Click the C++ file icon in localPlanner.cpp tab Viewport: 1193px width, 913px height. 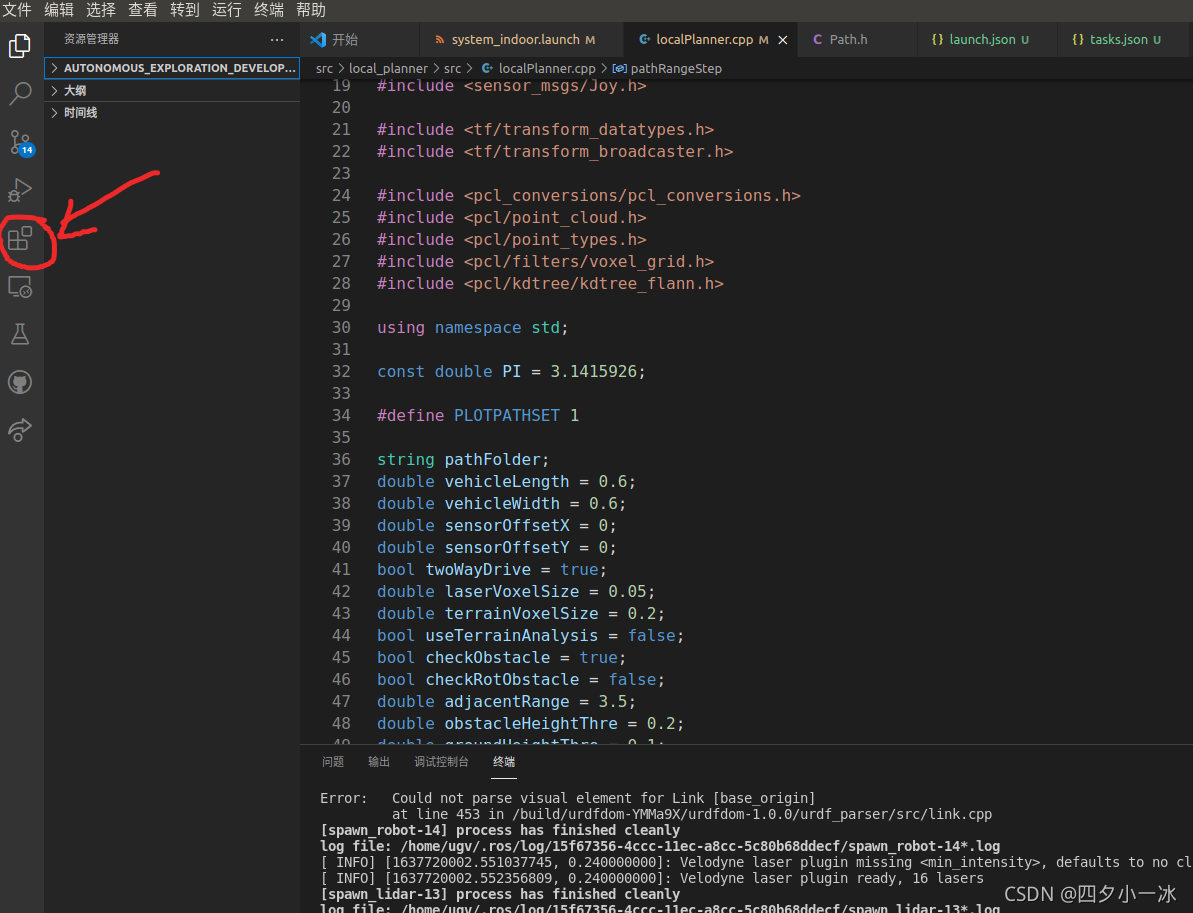pos(644,40)
